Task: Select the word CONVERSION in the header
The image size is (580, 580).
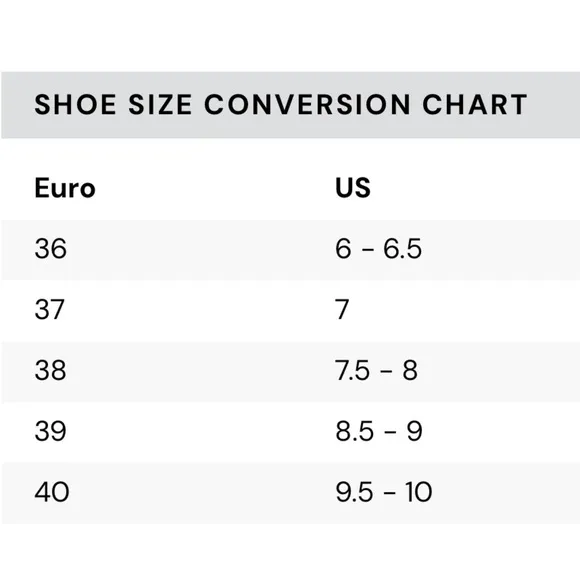Action: [307, 105]
